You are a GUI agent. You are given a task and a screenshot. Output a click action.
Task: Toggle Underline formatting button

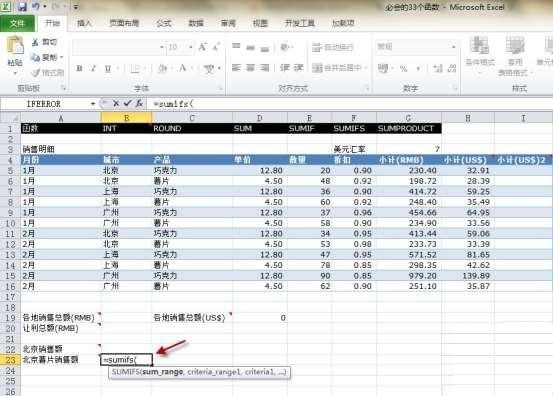[x=108, y=68]
